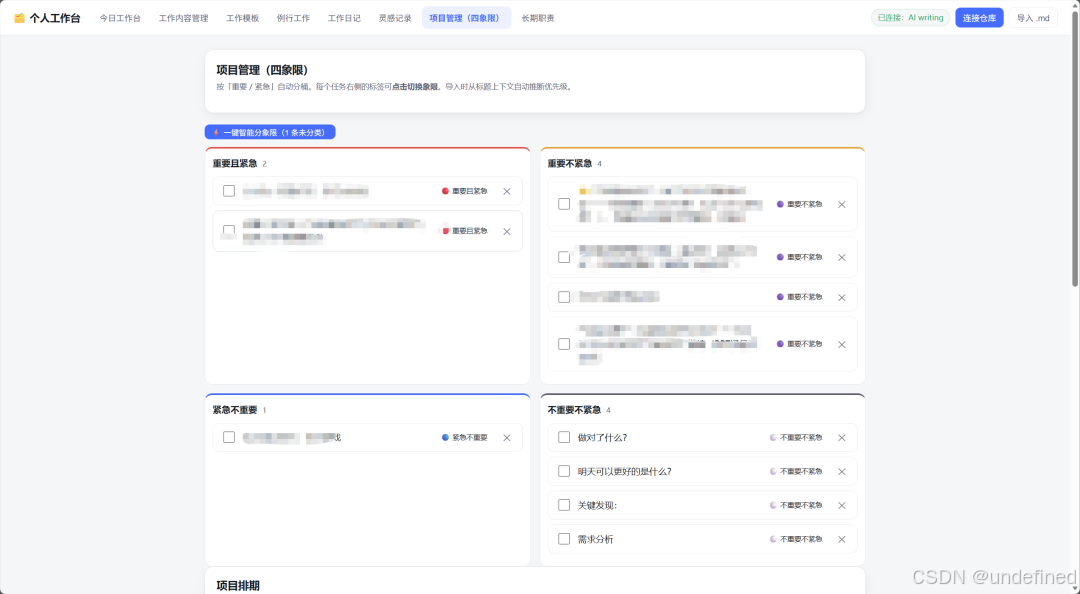This screenshot has width=1080, height=594.
Task: Toggle the quadrant tag on 关键发现:
Action: [x=796, y=505]
